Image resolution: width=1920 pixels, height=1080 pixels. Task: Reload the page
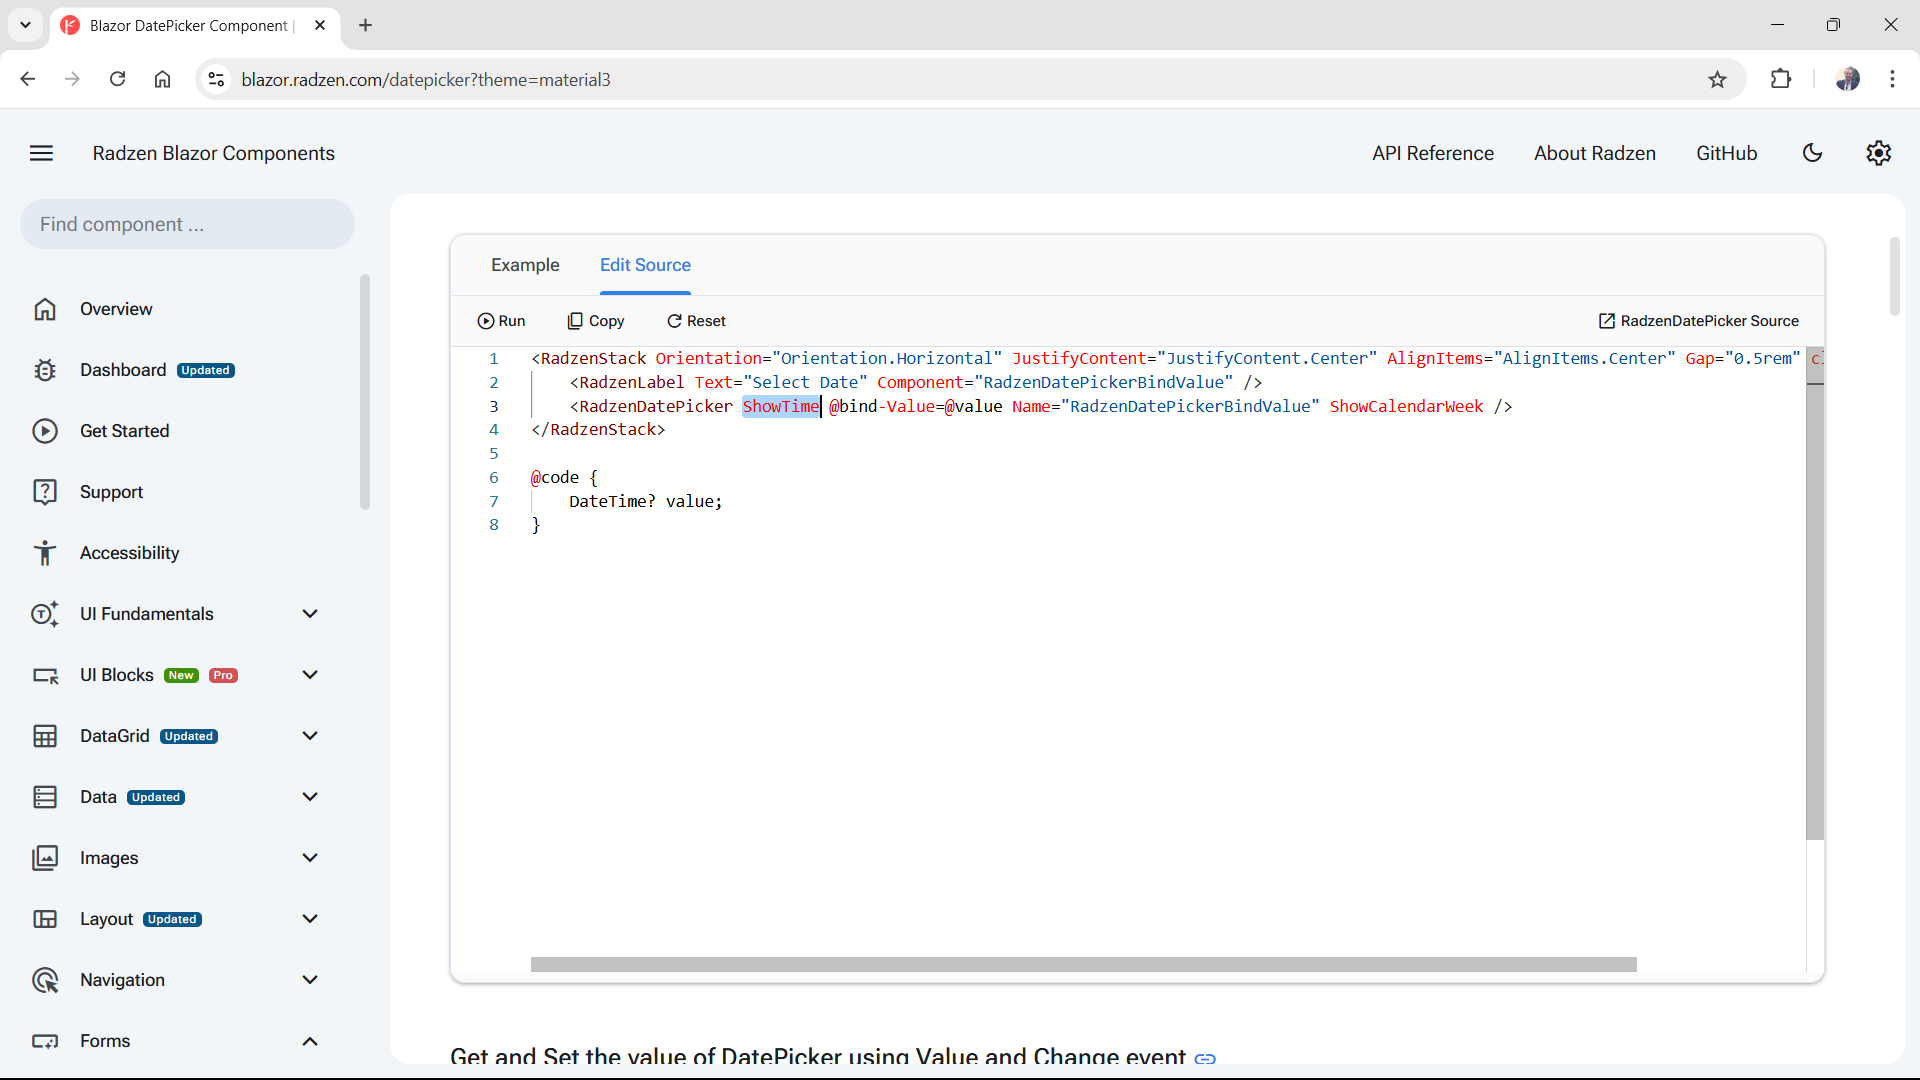point(117,79)
